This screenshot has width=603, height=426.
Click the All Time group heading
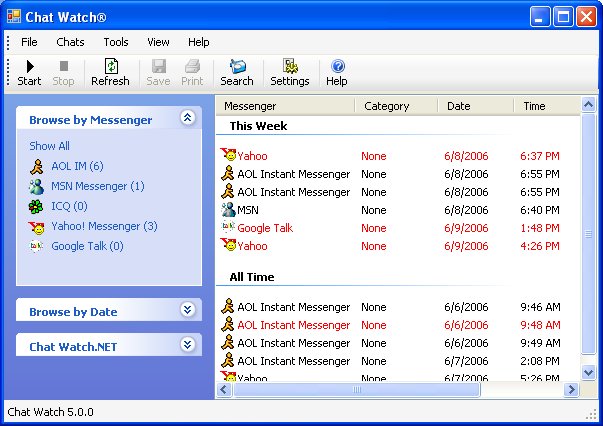click(x=252, y=277)
